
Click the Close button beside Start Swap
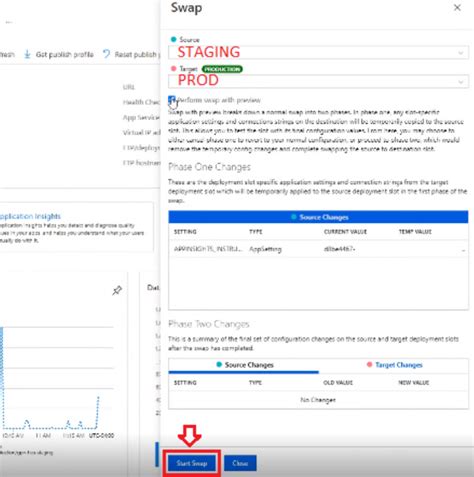(240, 463)
